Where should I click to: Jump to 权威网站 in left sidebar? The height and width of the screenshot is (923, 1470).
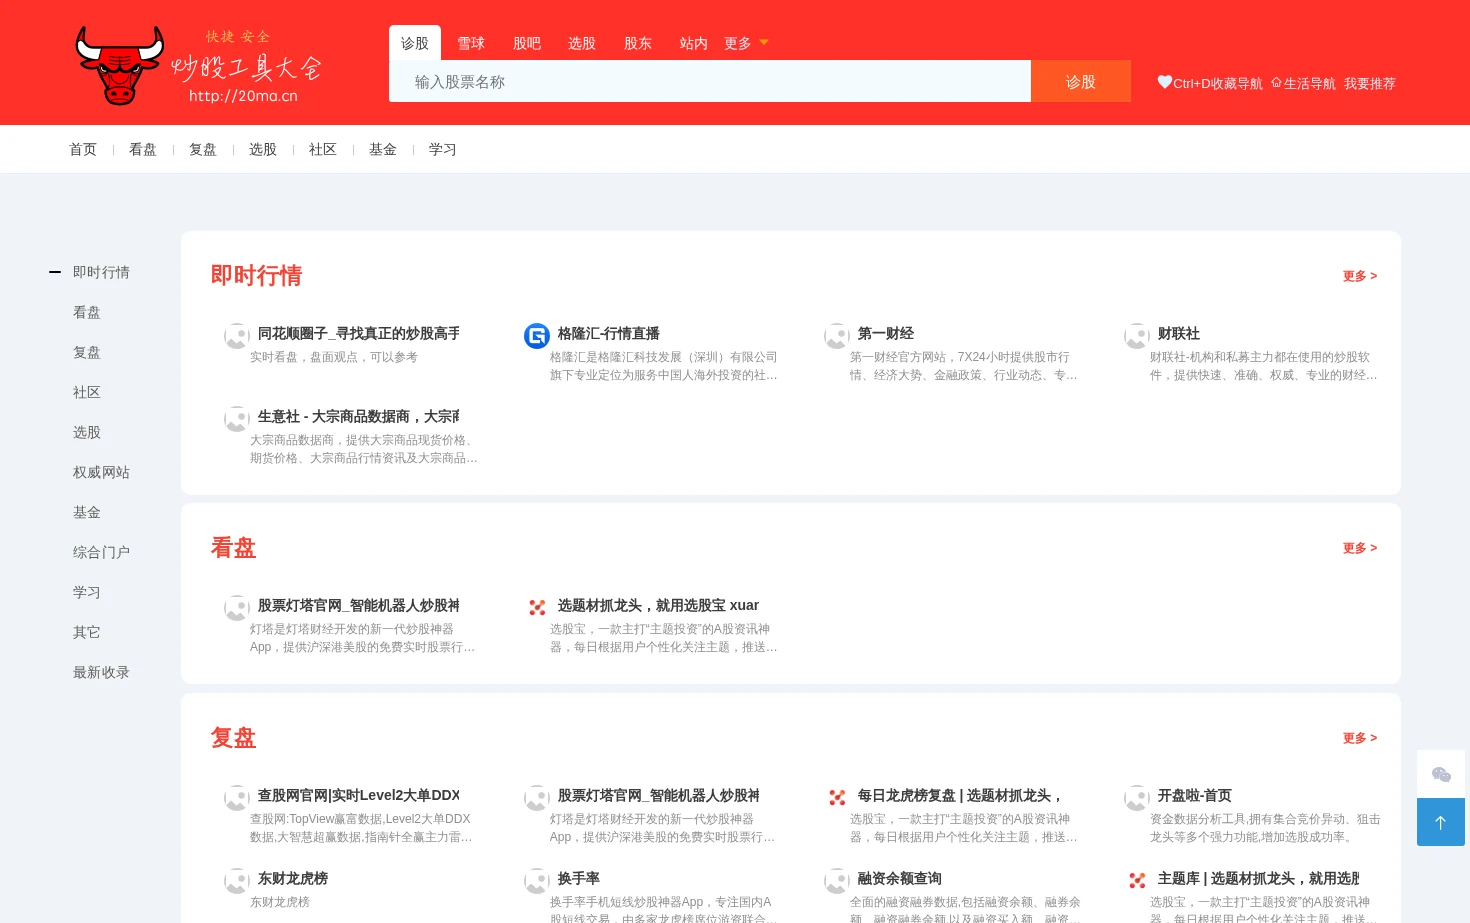[x=101, y=472]
